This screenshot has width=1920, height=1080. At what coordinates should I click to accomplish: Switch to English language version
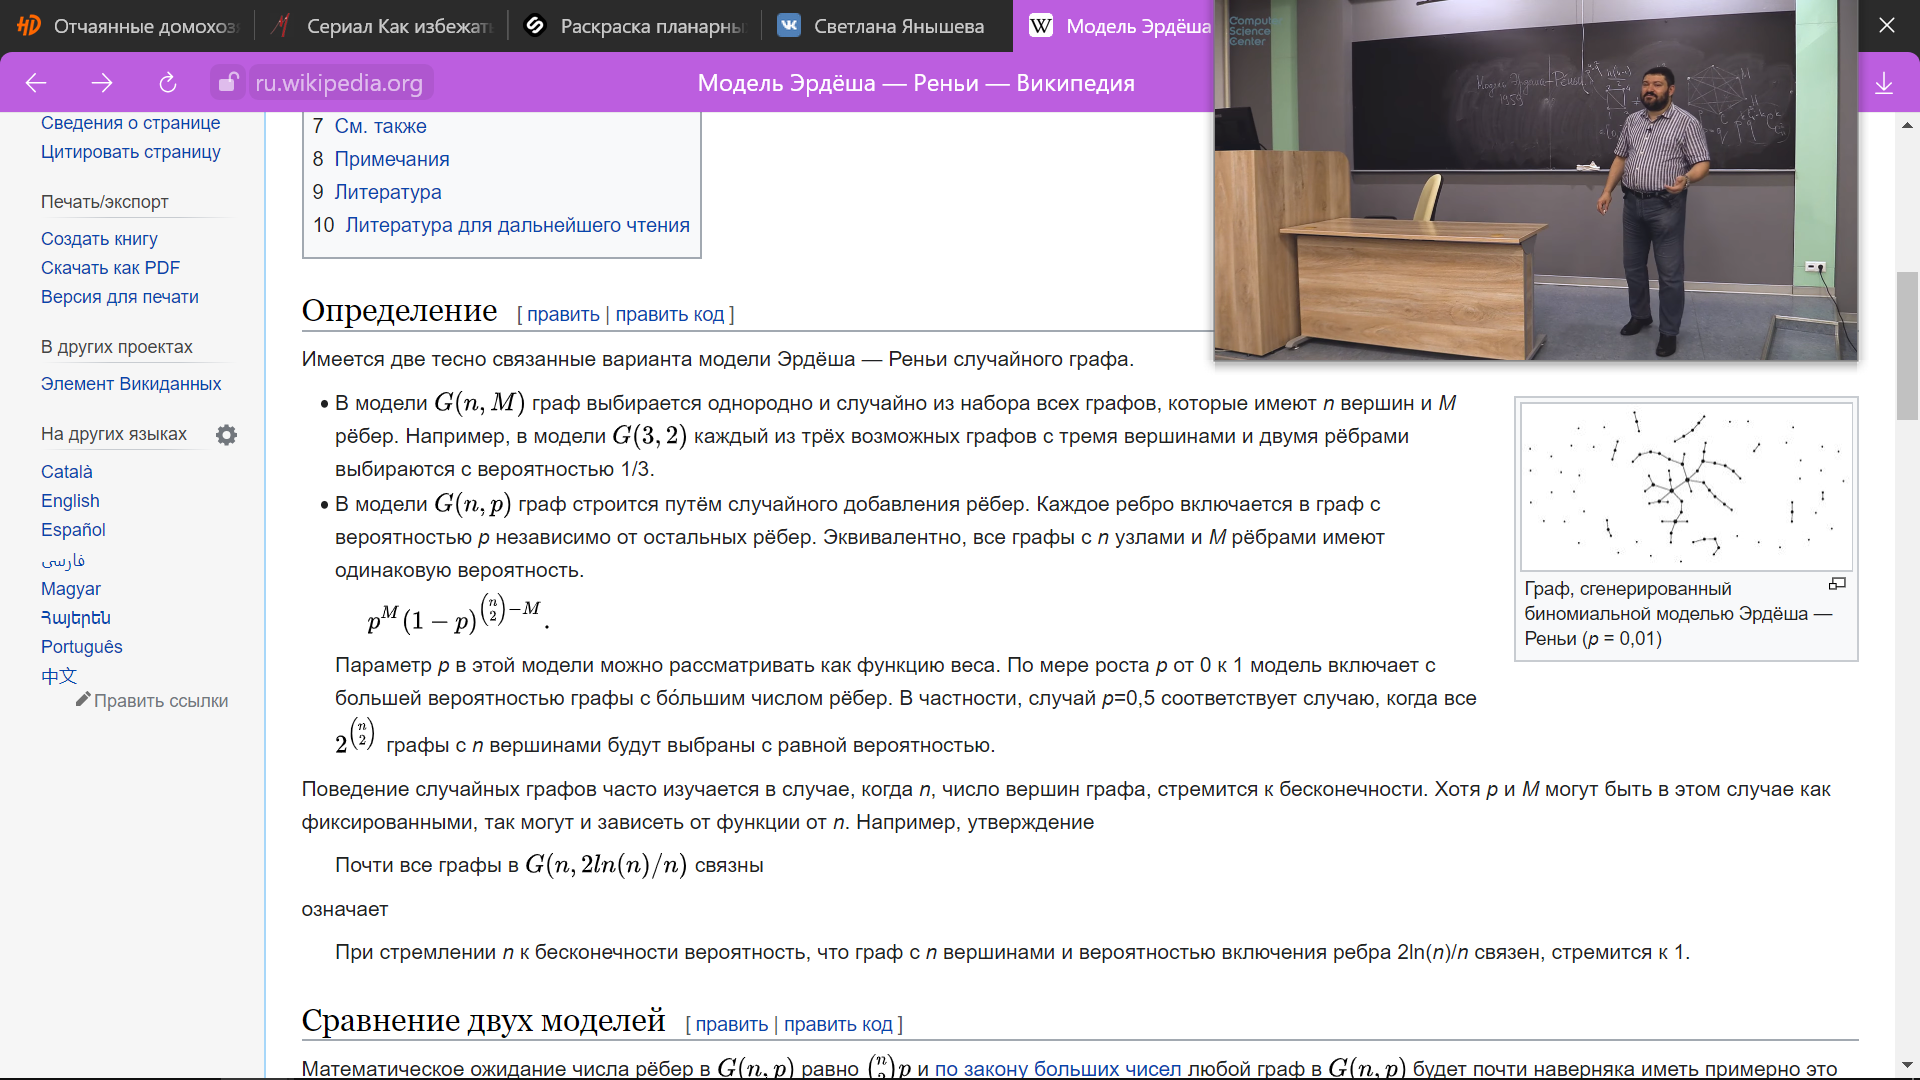[70, 501]
